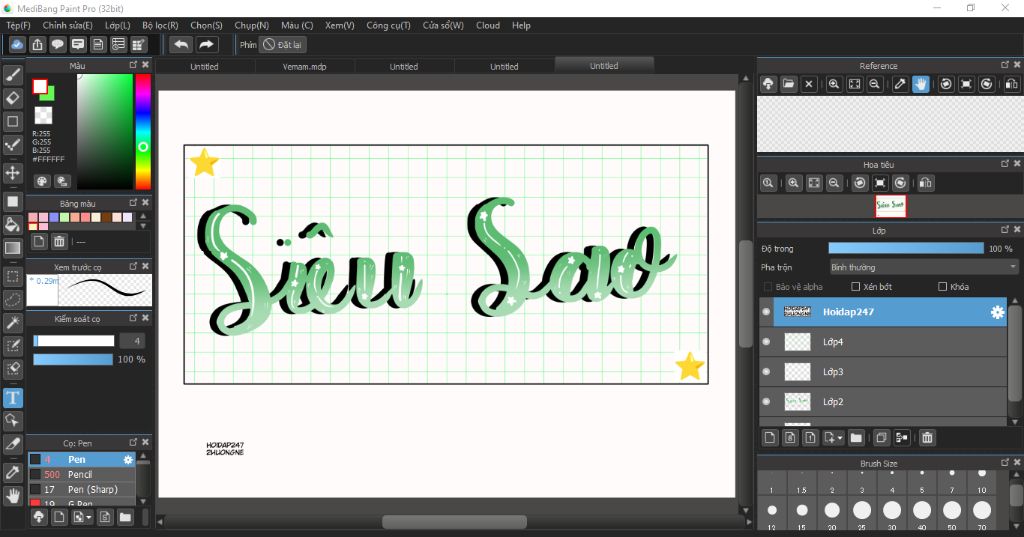Zoom in the Reference panel
Screen dimensions: 1024x537
tap(834, 84)
